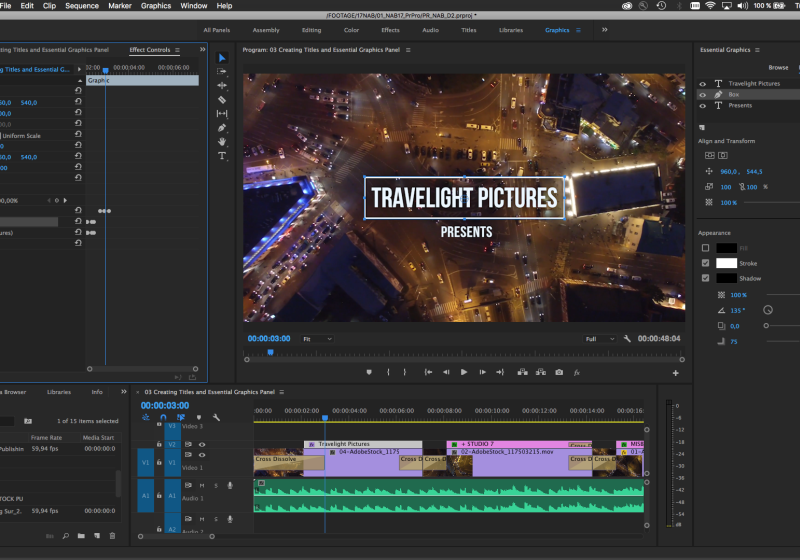Click new bin folder icon
800x560 pixels.
coord(81,536)
